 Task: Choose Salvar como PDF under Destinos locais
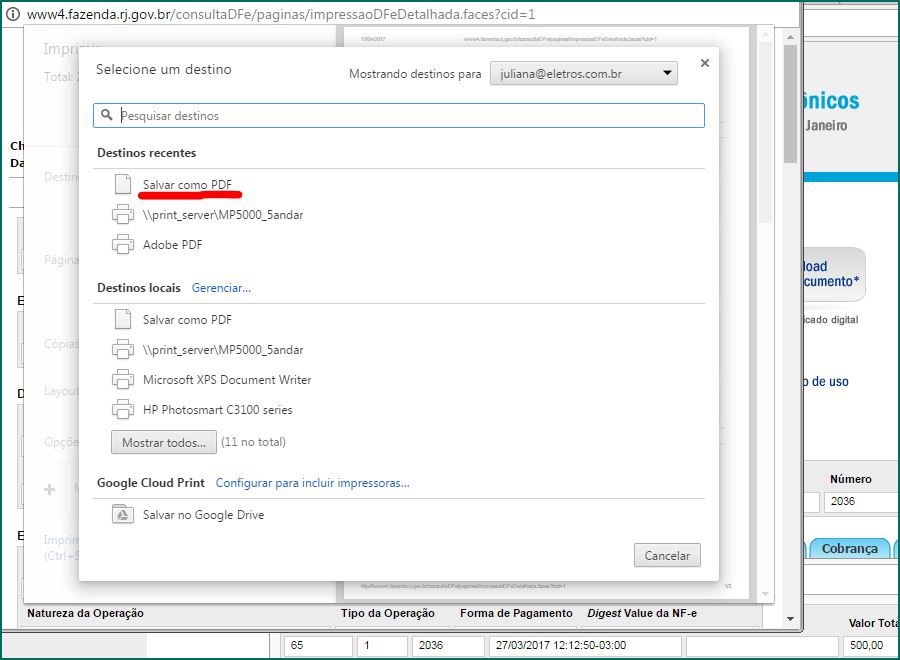tap(187, 320)
